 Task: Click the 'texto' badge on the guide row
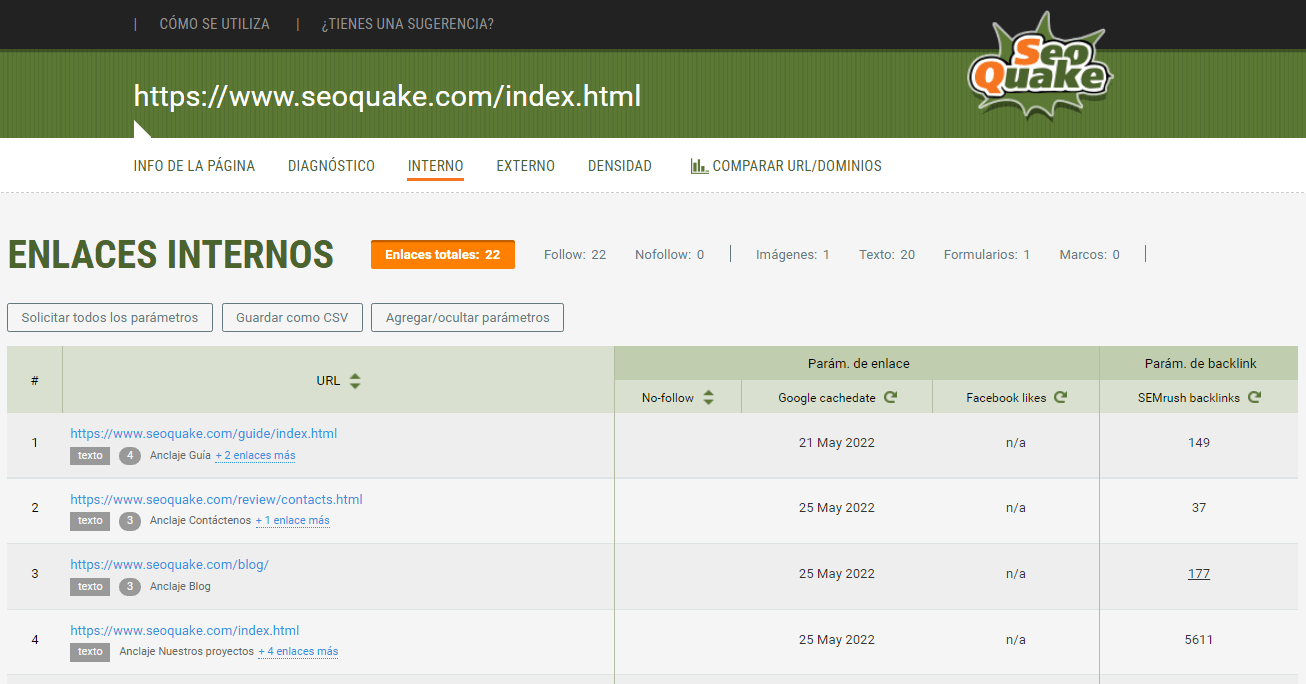point(89,455)
